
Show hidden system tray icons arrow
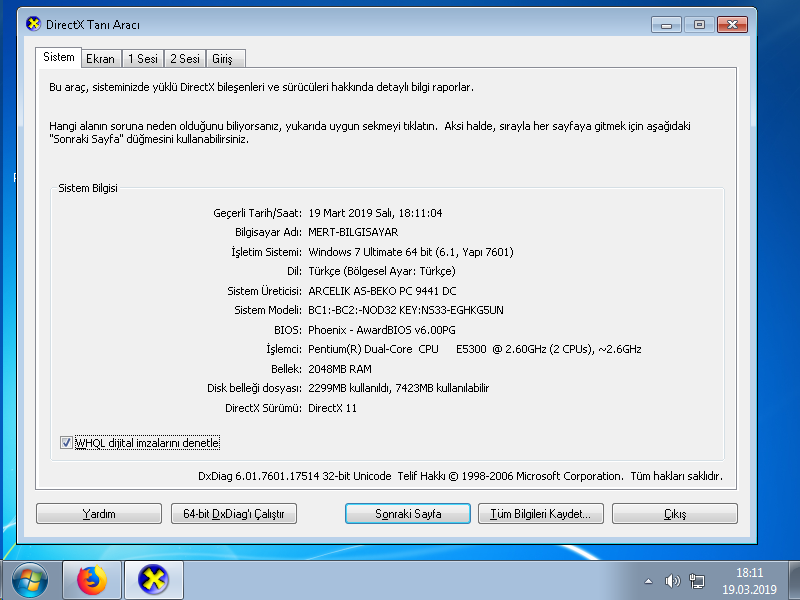tap(648, 581)
